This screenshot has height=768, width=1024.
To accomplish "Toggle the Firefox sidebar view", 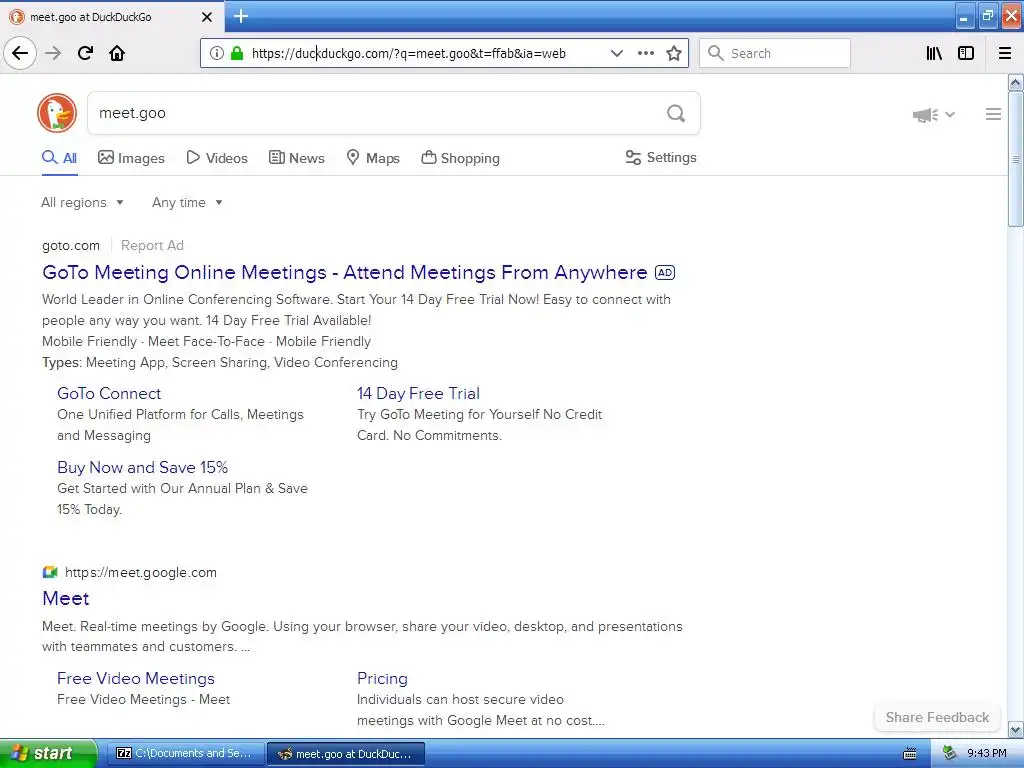I will pyautogui.click(x=966, y=54).
